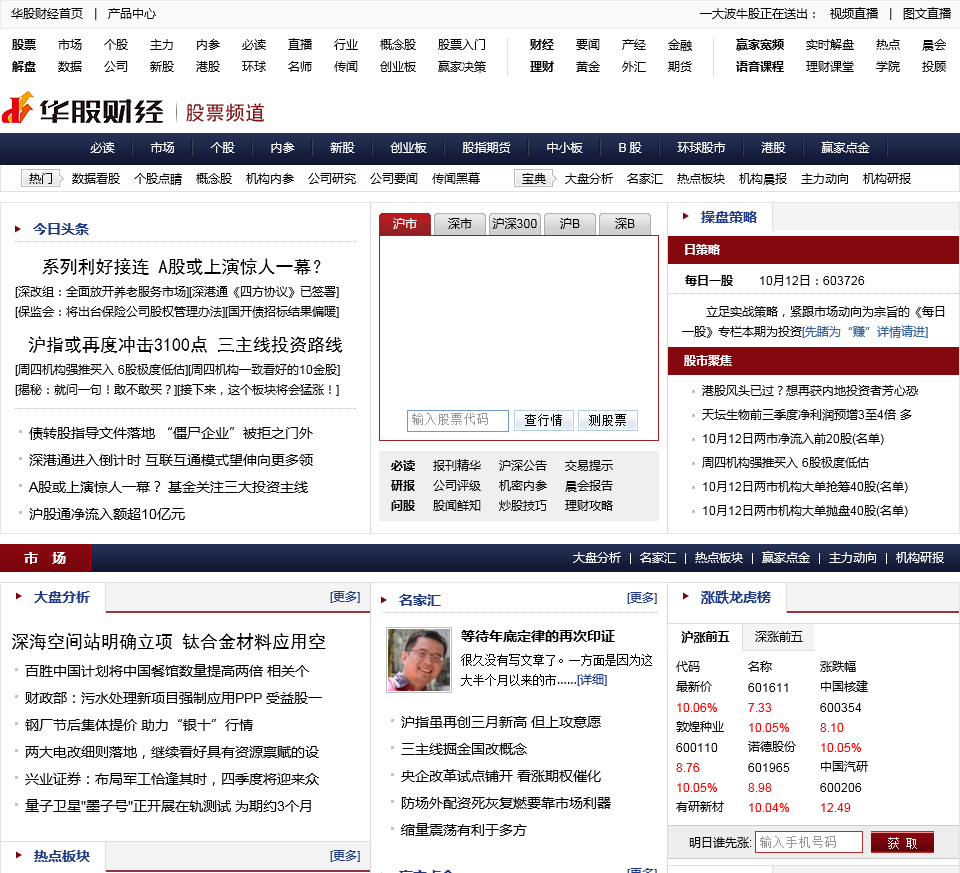Open 理财攻略 link

588,506
